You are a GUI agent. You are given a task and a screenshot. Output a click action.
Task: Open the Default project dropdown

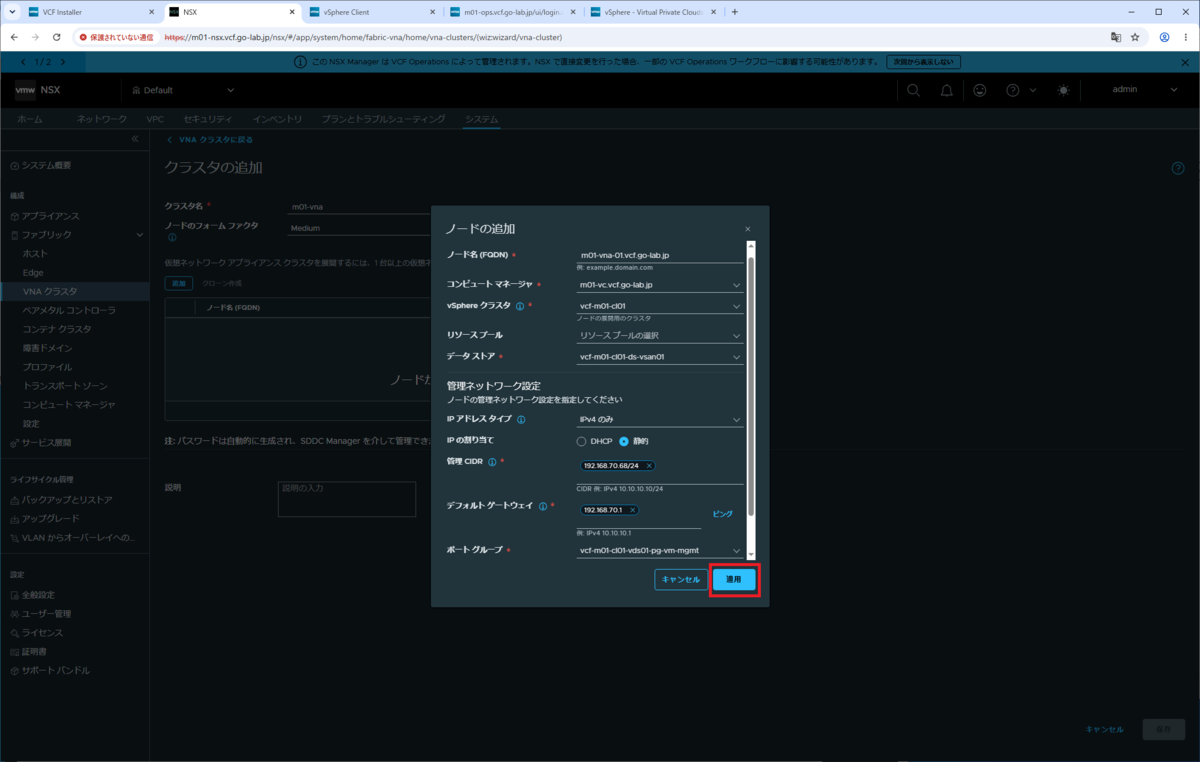pos(184,90)
